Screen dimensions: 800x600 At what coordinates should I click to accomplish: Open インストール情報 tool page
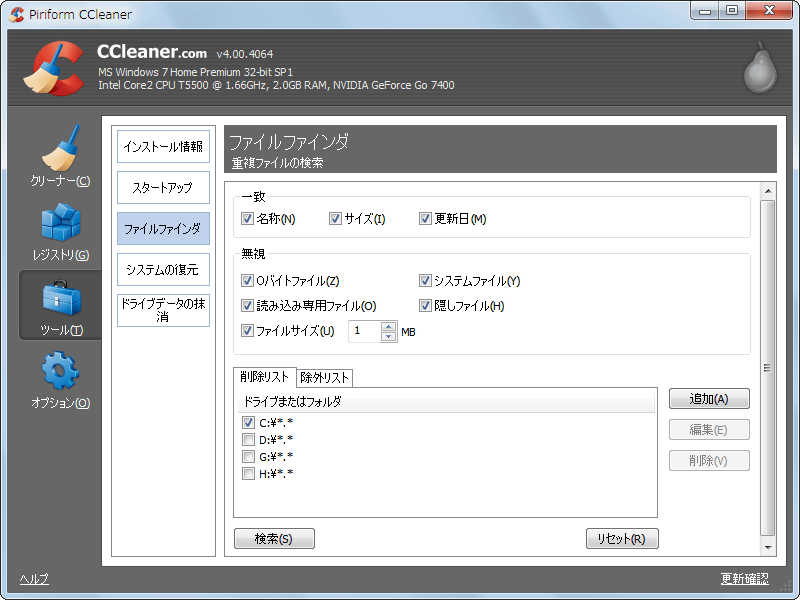163,146
